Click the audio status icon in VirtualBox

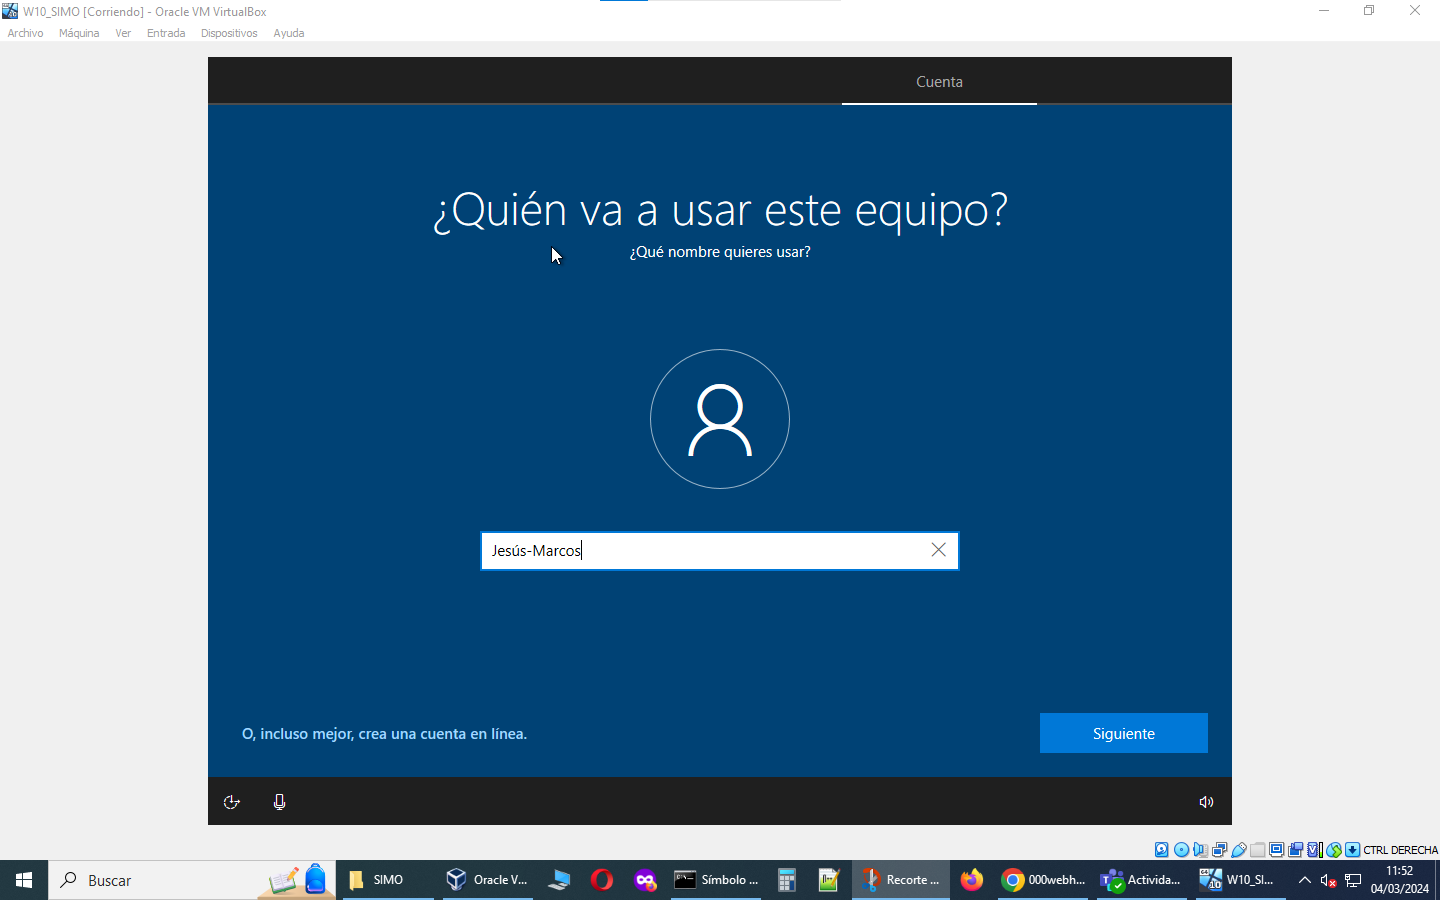(1200, 850)
